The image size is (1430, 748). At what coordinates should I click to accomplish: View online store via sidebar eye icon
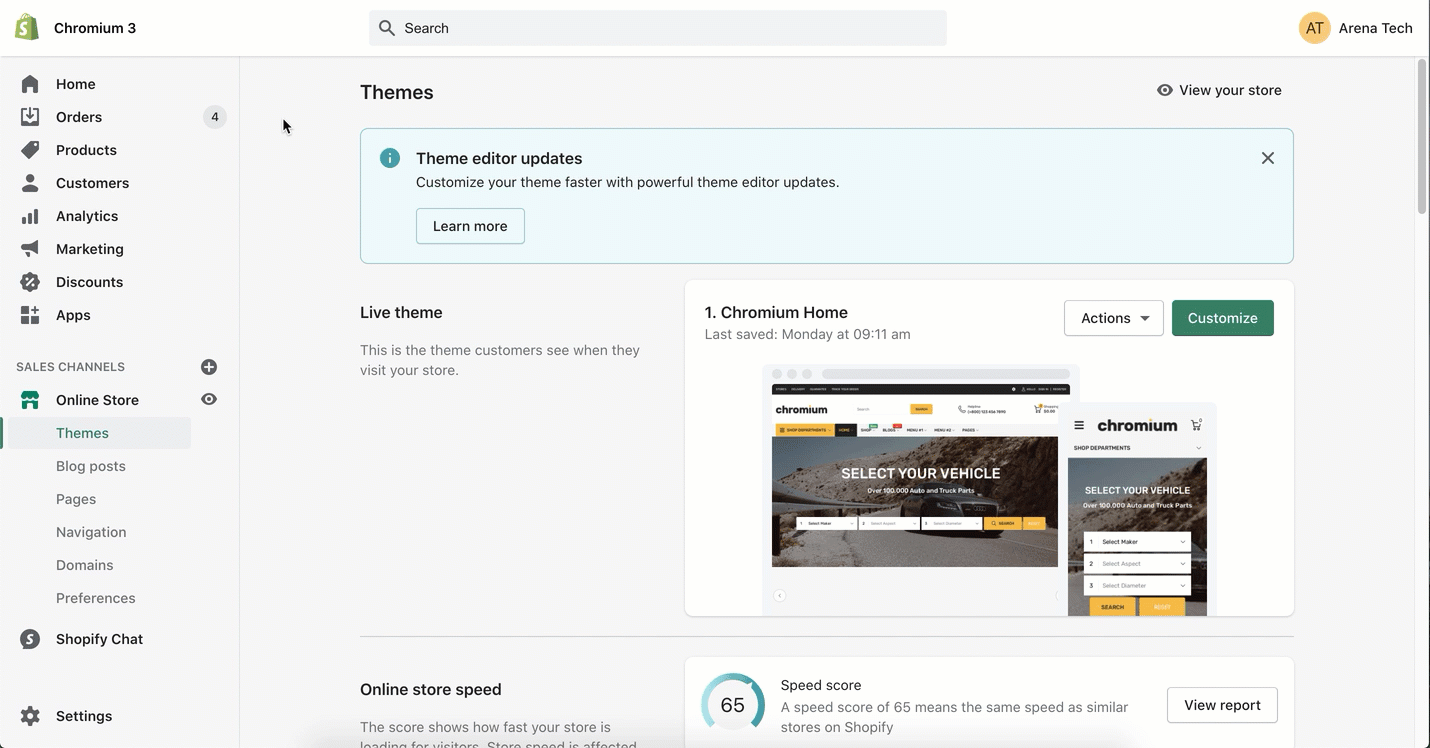pyautogui.click(x=209, y=399)
